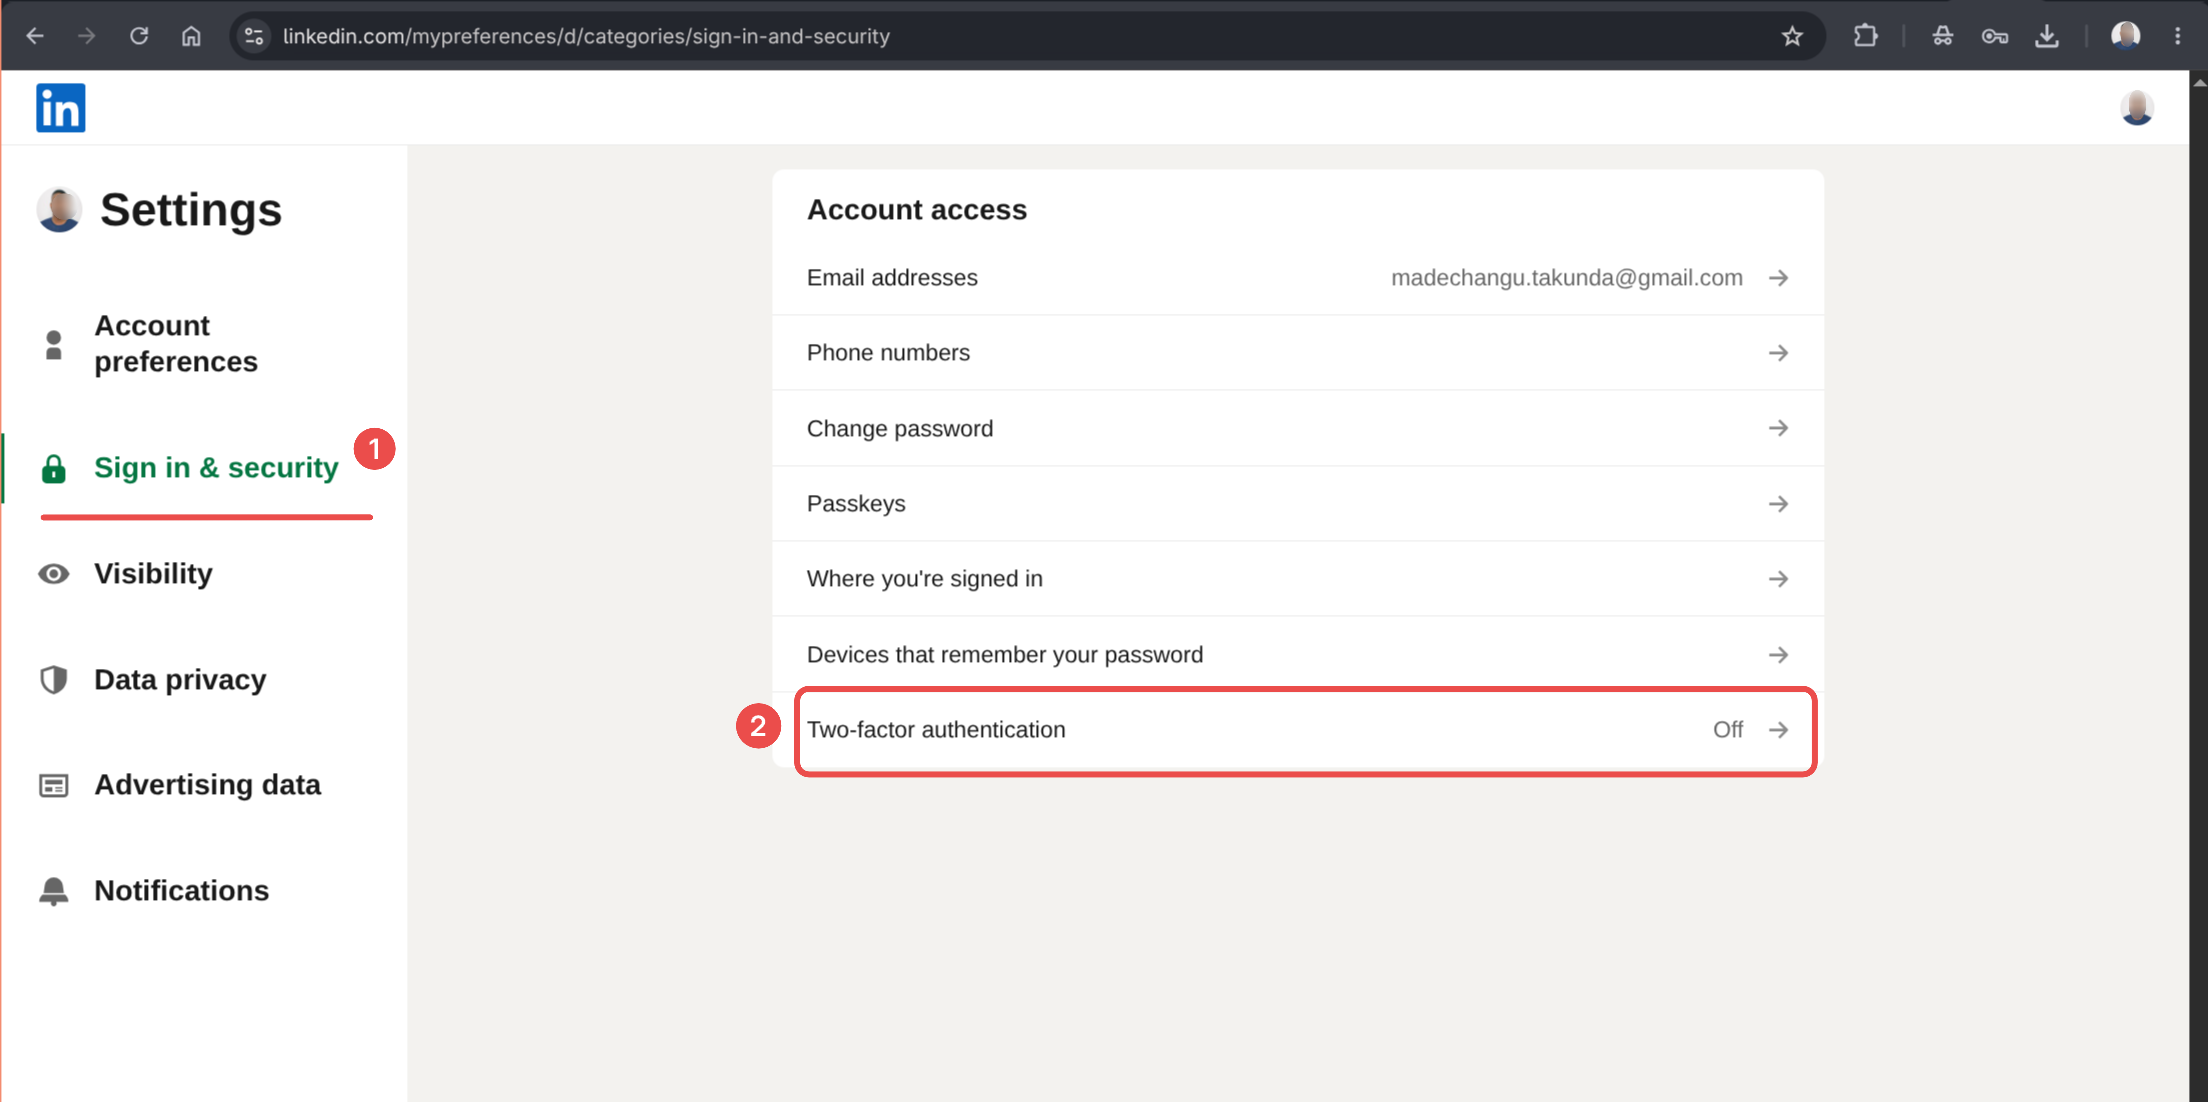This screenshot has height=1102, width=2208.
Task: Click the Visibility eye icon
Action: 54,574
